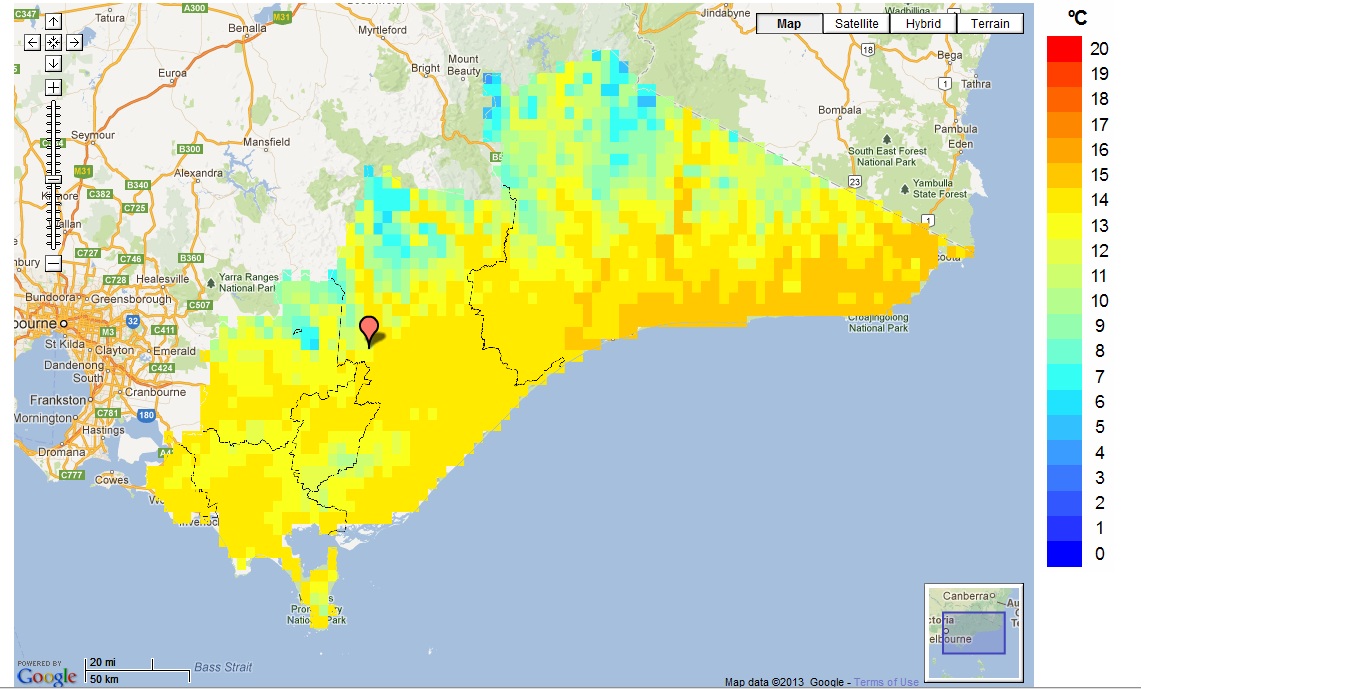Select the Terrain map type
This screenshot has height=689, width=1360.
[990, 24]
